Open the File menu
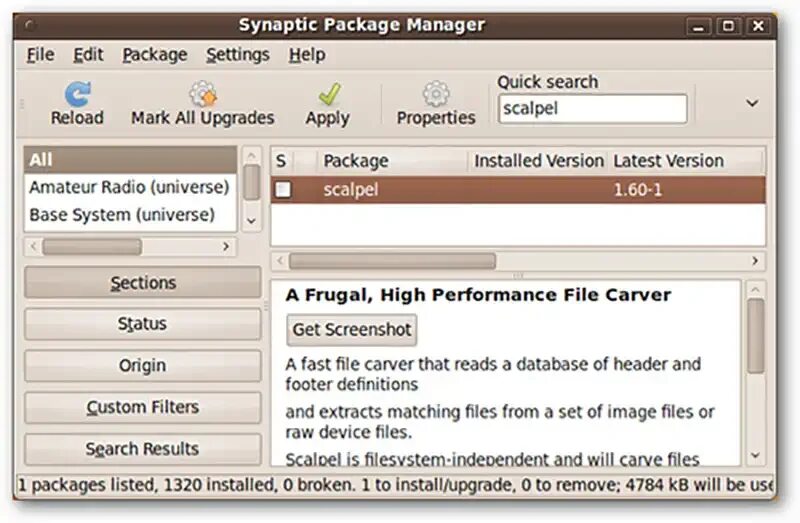 [x=40, y=55]
